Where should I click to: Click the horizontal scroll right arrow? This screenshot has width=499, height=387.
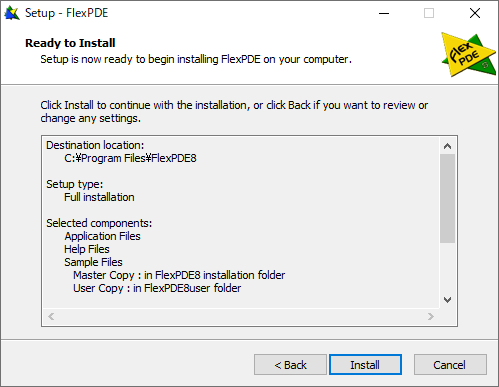[x=431, y=316]
